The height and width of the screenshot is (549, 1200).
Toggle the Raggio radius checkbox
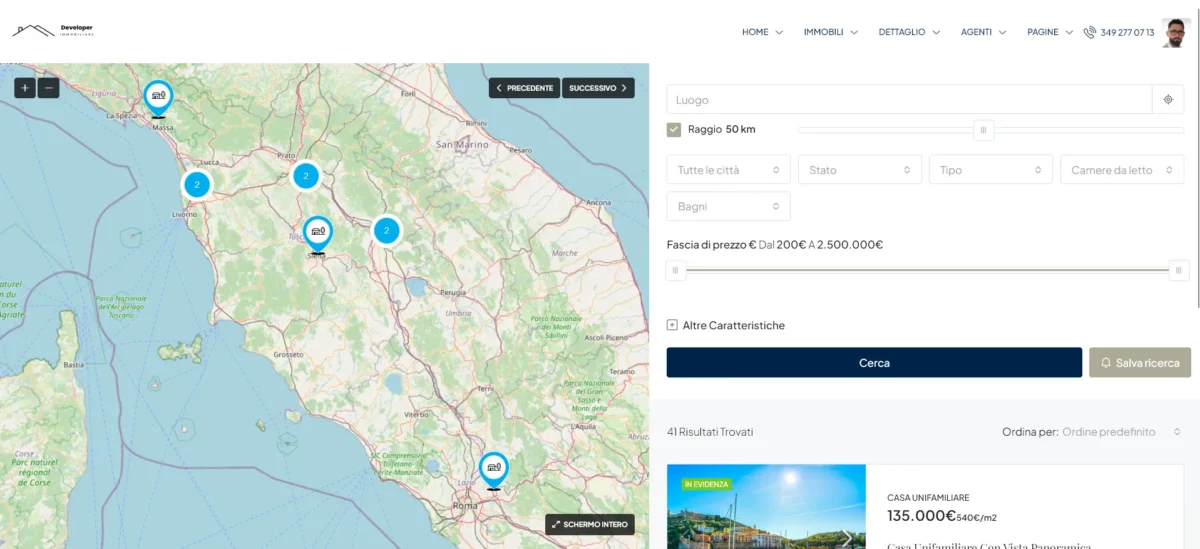pos(674,129)
